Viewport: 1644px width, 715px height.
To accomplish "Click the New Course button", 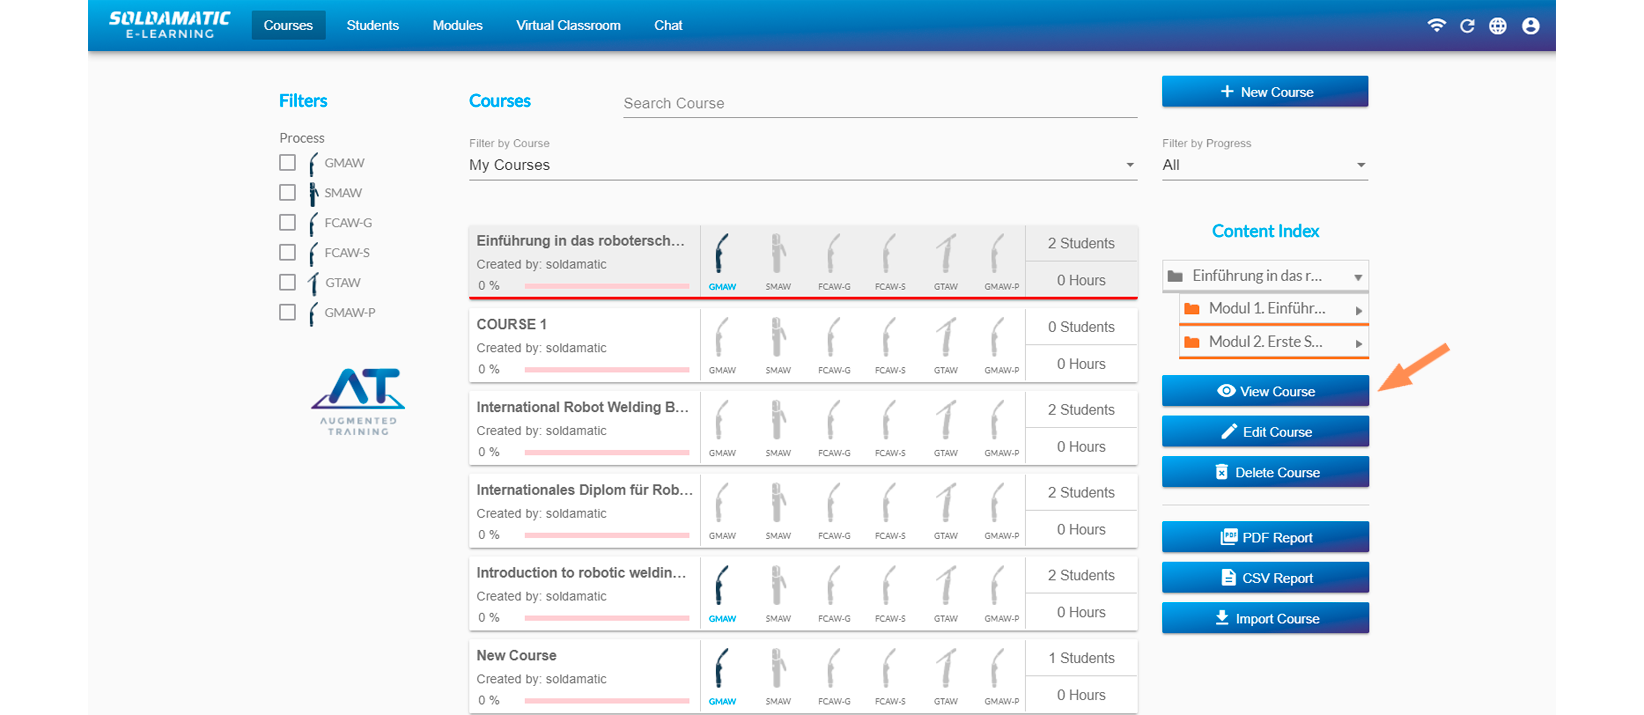I will (1265, 92).
